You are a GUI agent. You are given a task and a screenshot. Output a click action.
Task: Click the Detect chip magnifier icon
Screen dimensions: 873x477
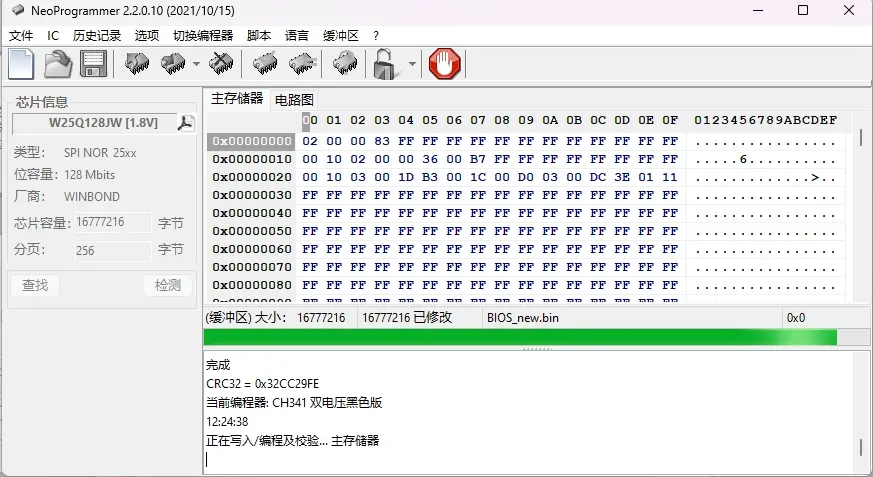[x=345, y=63]
